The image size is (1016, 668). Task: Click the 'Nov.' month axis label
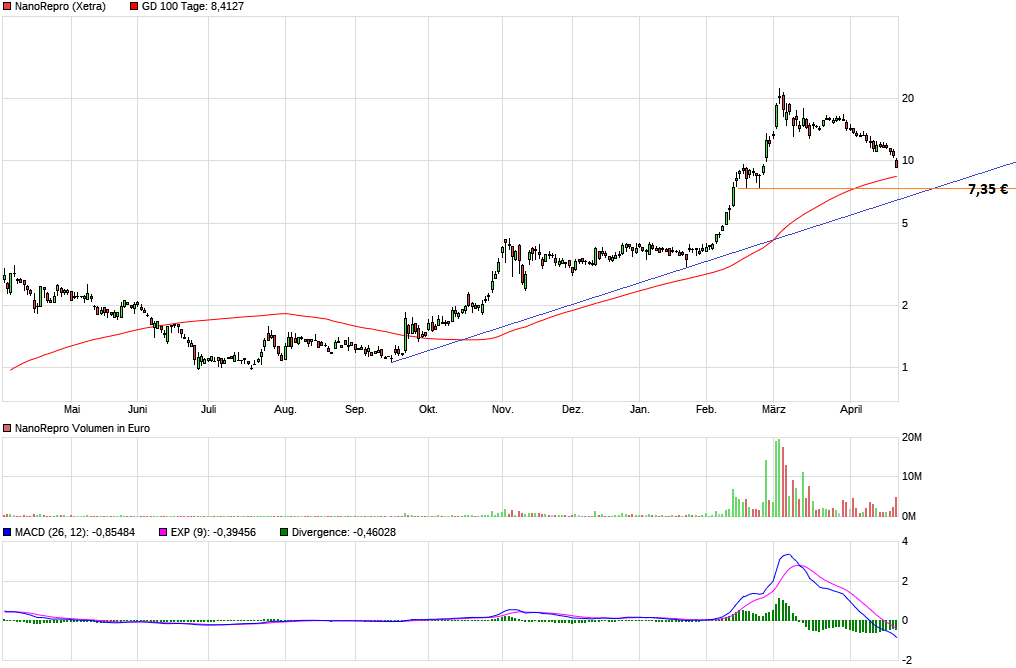[502, 409]
